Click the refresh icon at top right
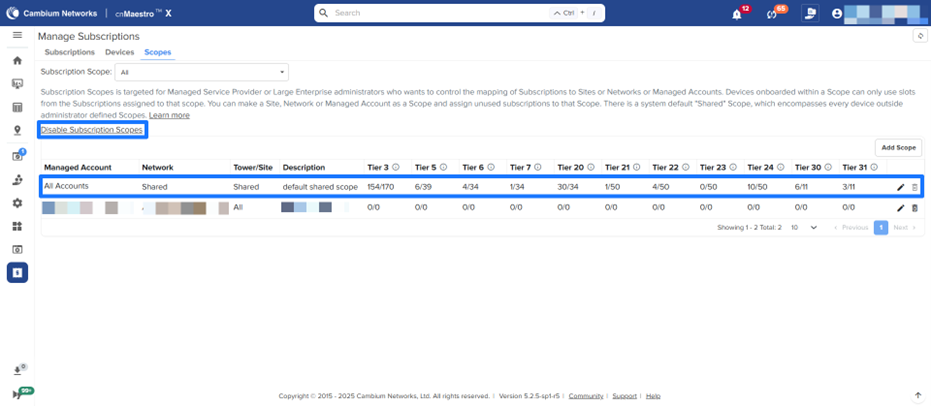The width and height of the screenshot is (931, 406). [x=919, y=36]
